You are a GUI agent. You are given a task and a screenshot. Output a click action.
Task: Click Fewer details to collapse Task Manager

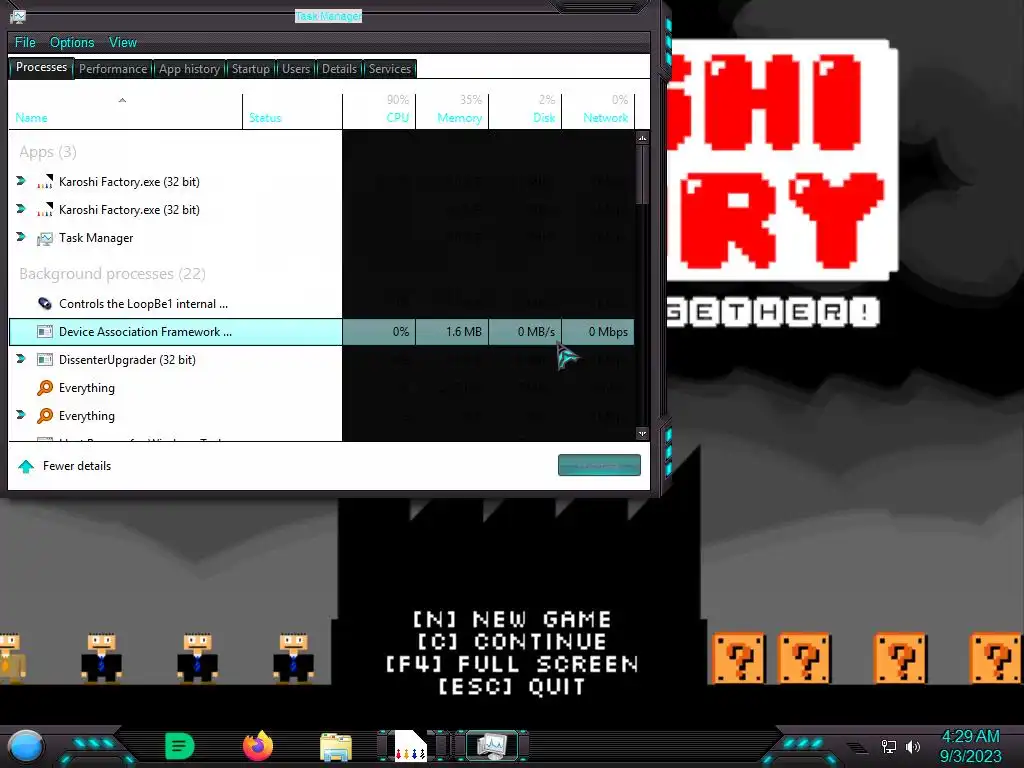(x=77, y=466)
